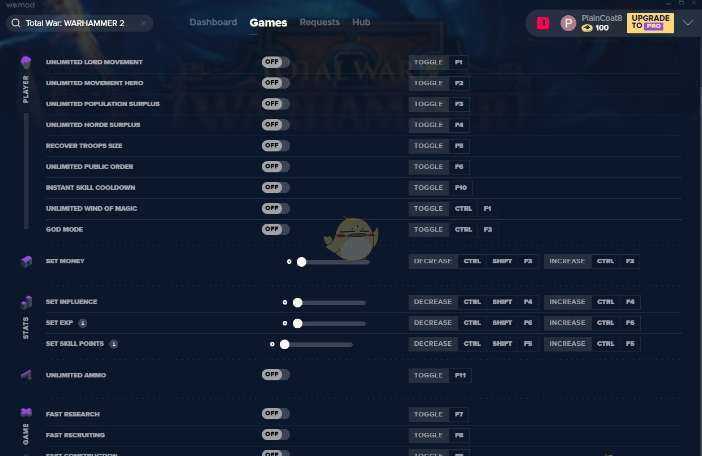Open info icon next to Set Skill Points

pos(114,344)
